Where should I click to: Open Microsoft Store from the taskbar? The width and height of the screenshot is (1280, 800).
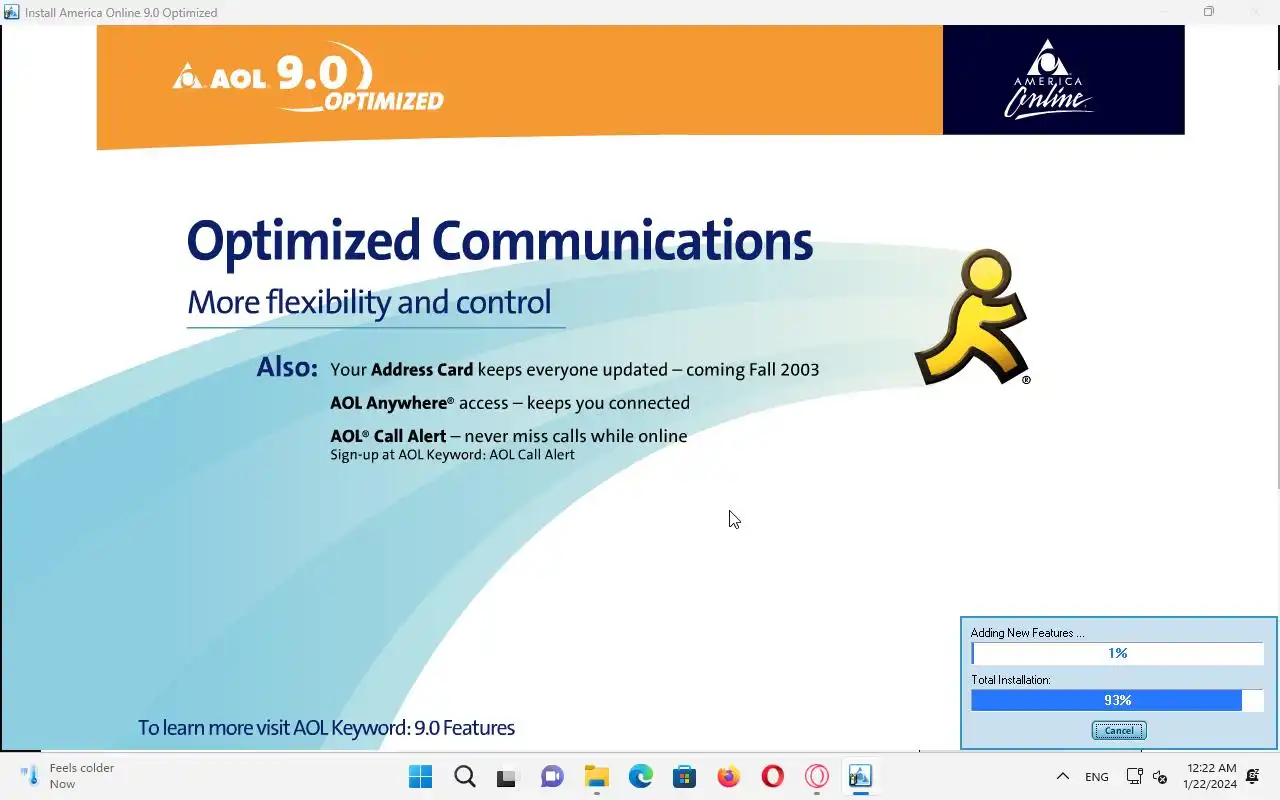(685, 776)
